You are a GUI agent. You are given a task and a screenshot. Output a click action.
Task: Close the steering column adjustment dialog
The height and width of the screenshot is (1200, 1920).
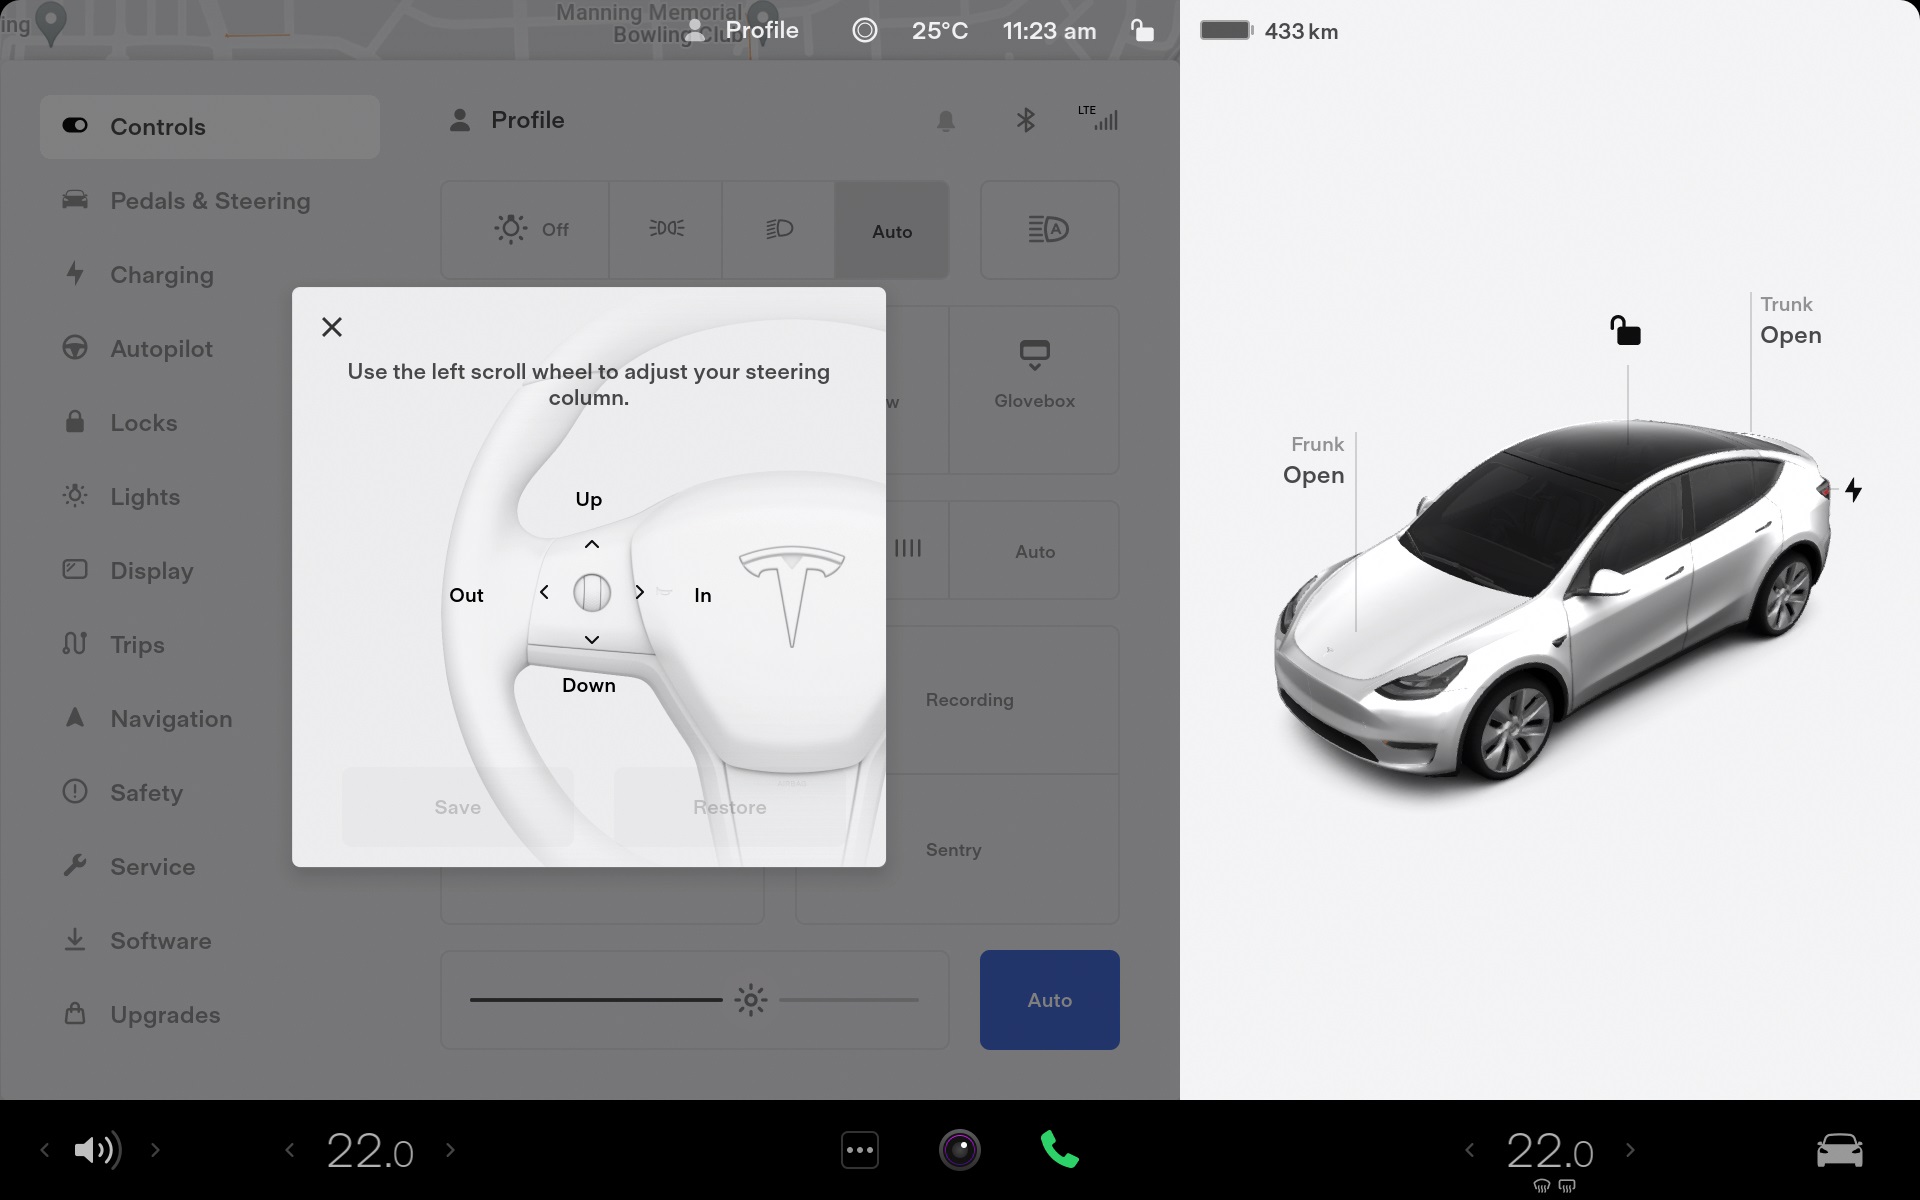pos(332,327)
